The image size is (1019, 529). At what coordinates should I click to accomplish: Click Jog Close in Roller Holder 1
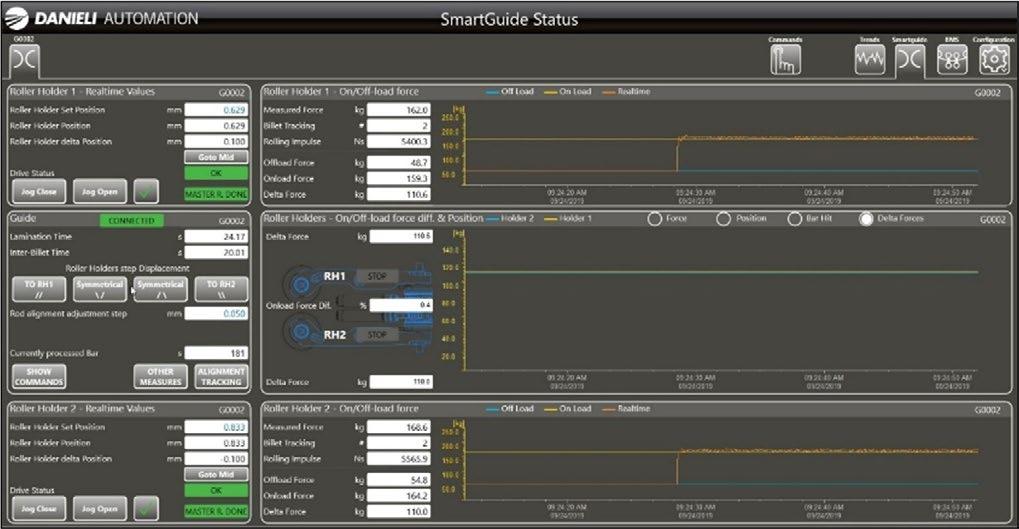coord(39,192)
